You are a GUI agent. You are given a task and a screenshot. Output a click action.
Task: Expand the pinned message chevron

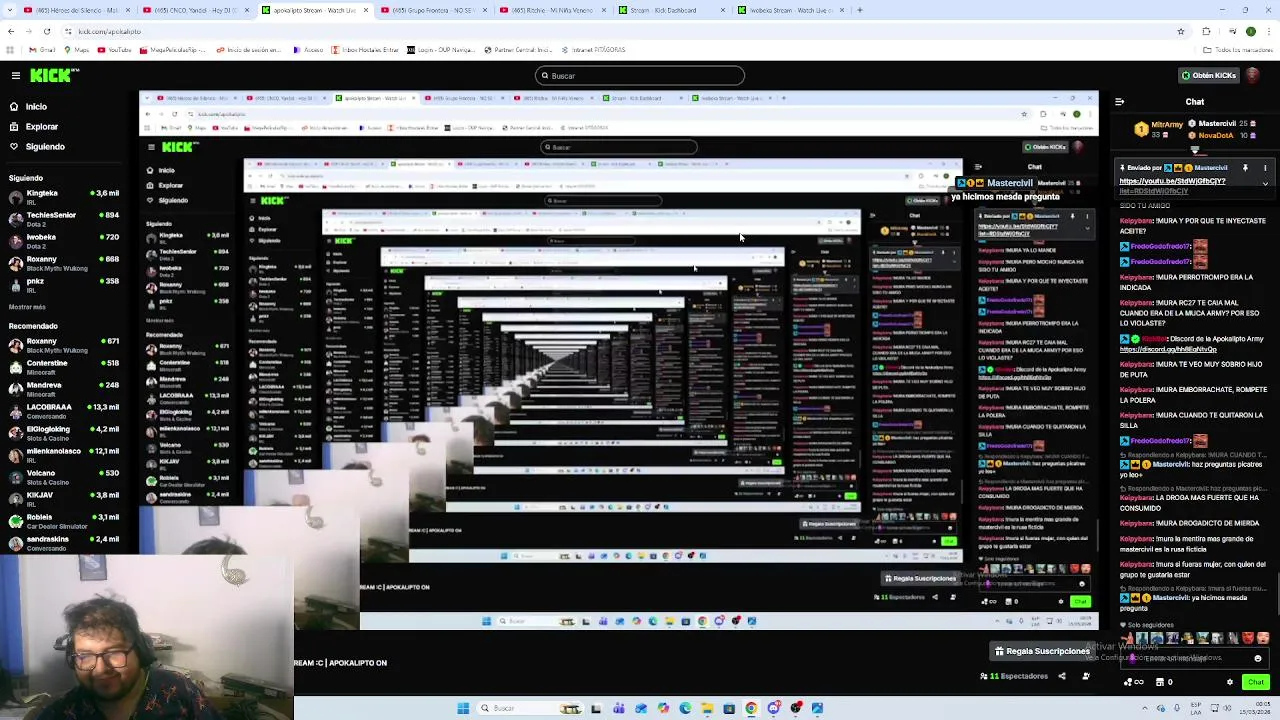[1265, 183]
